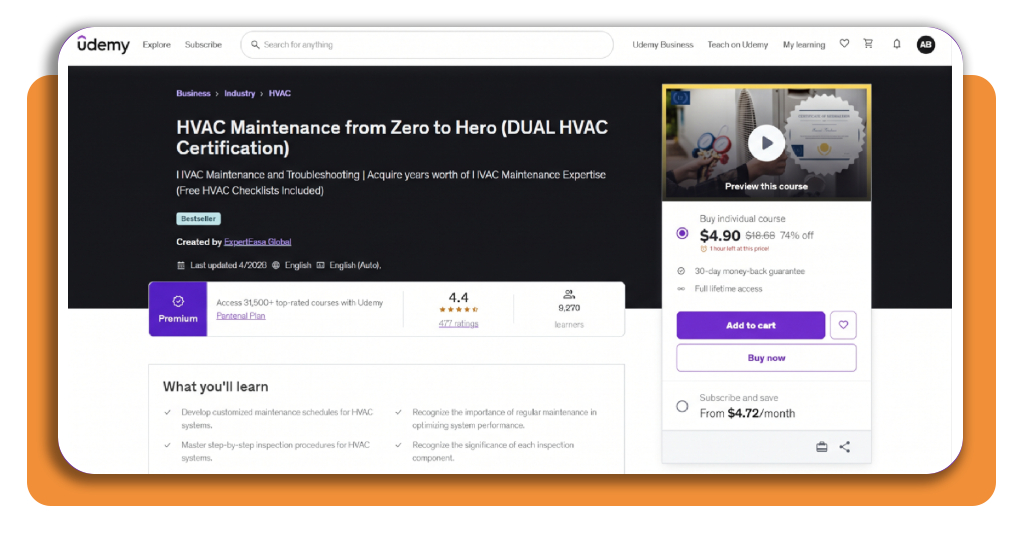This screenshot has height=536, width=1024.
Task: Open the Subscribe menu item
Action: (203, 44)
